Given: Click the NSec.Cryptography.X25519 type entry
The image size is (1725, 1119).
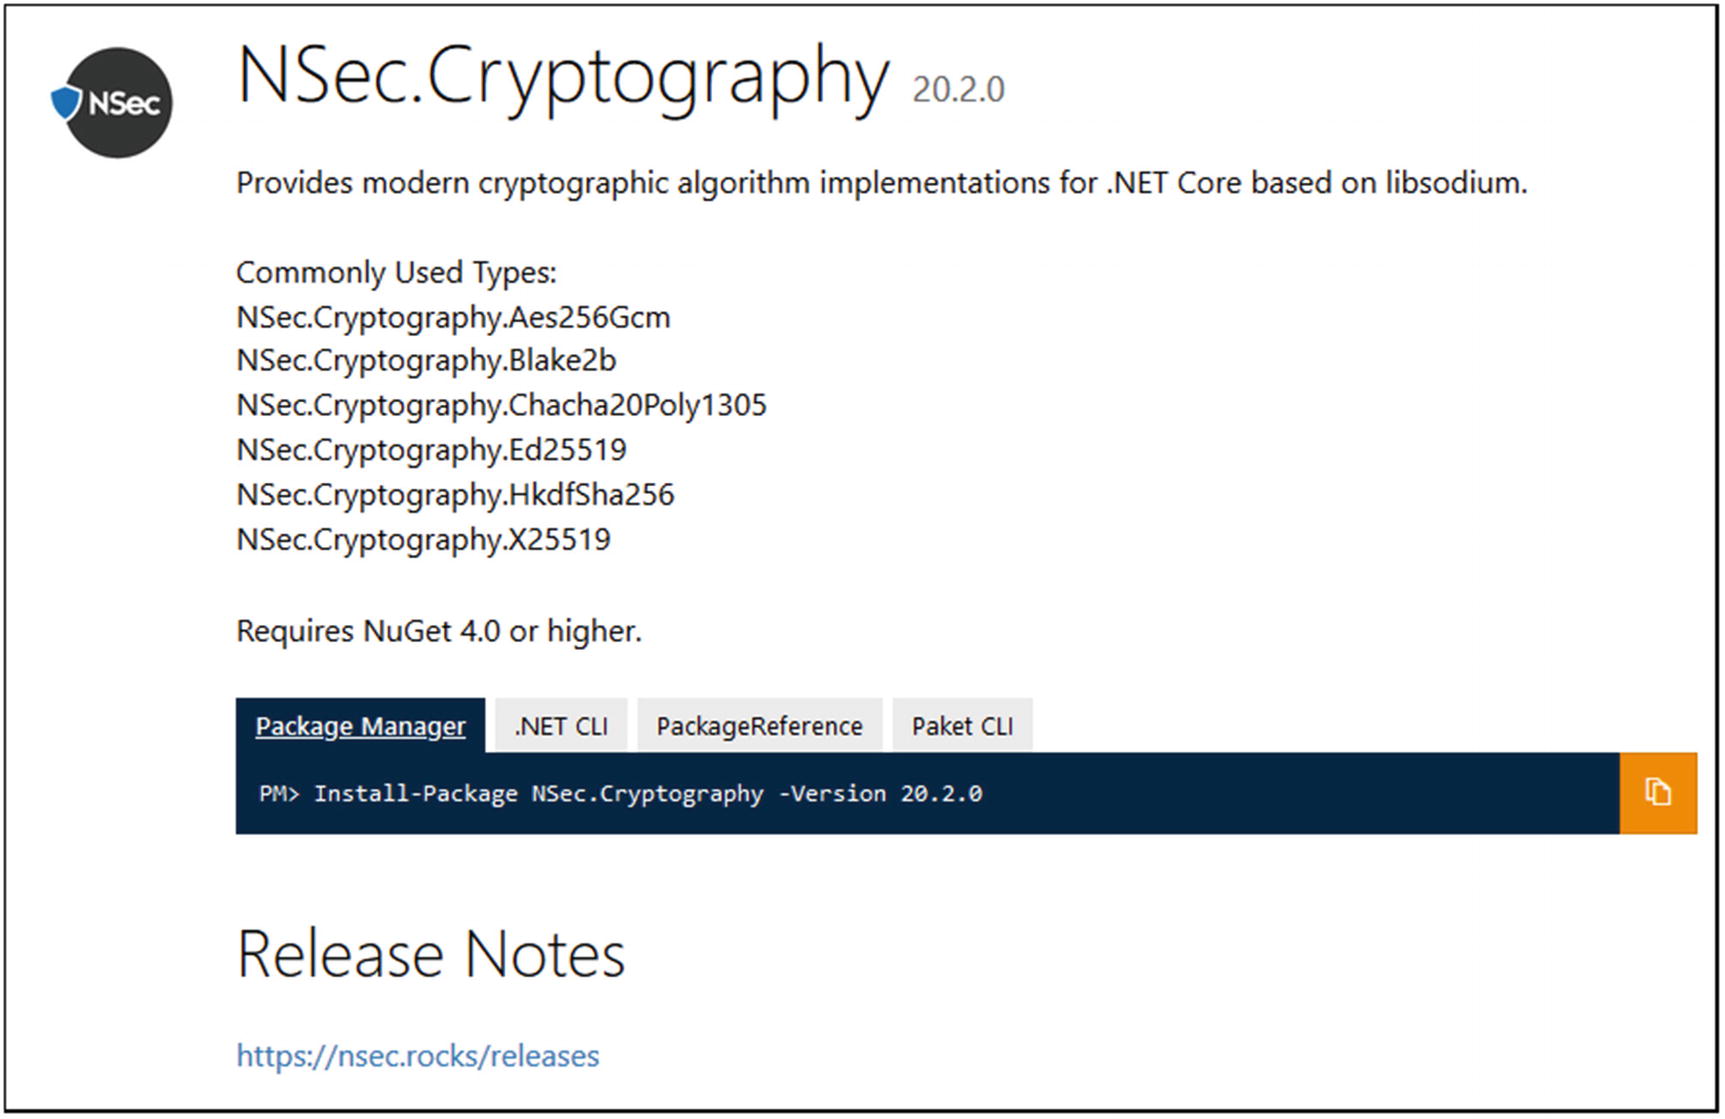Looking at the screenshot, I should tap(423, 540).
